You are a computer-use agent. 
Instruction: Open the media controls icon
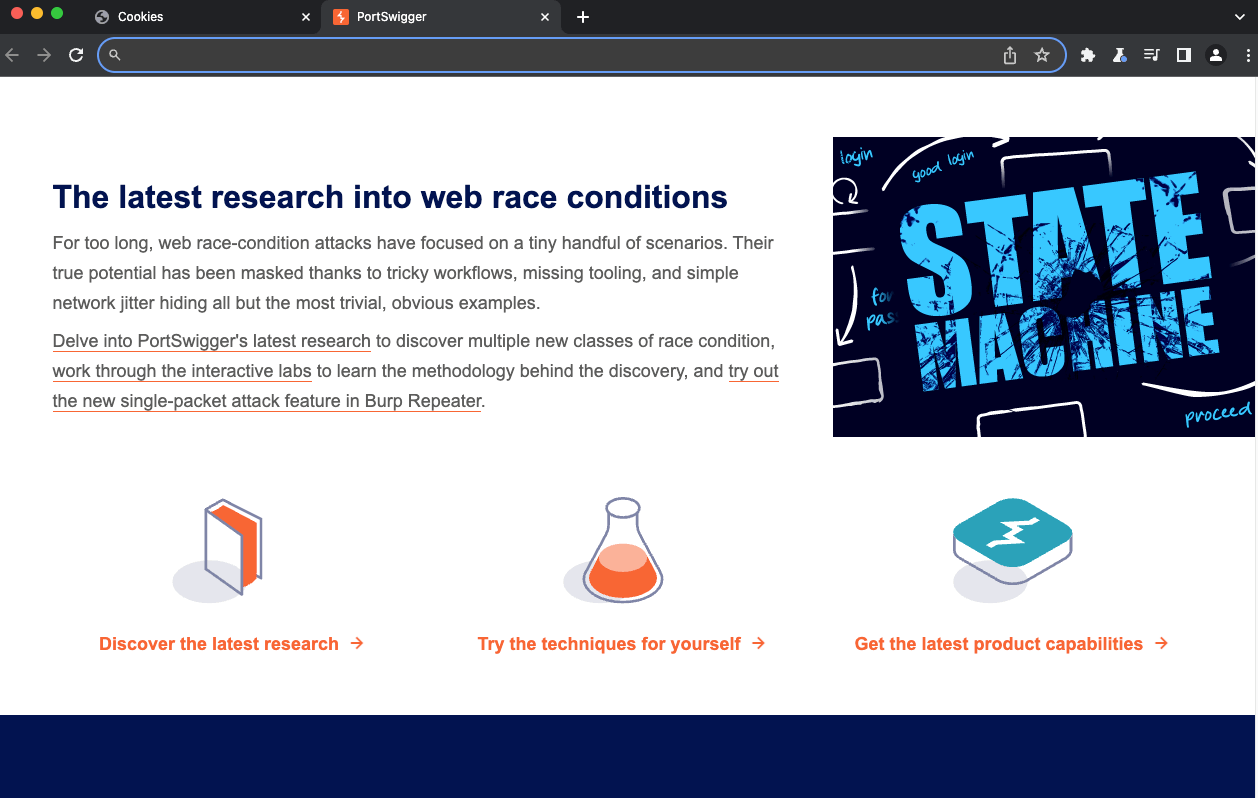click(1152, 55)
